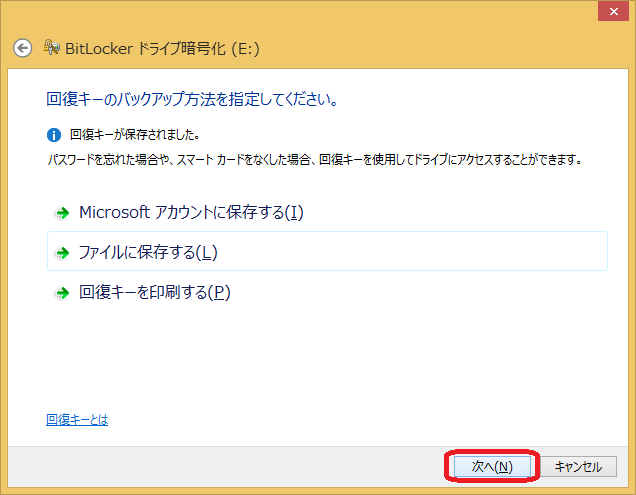Click green arrow beside 回復キーを印刷する

[62, 293]
